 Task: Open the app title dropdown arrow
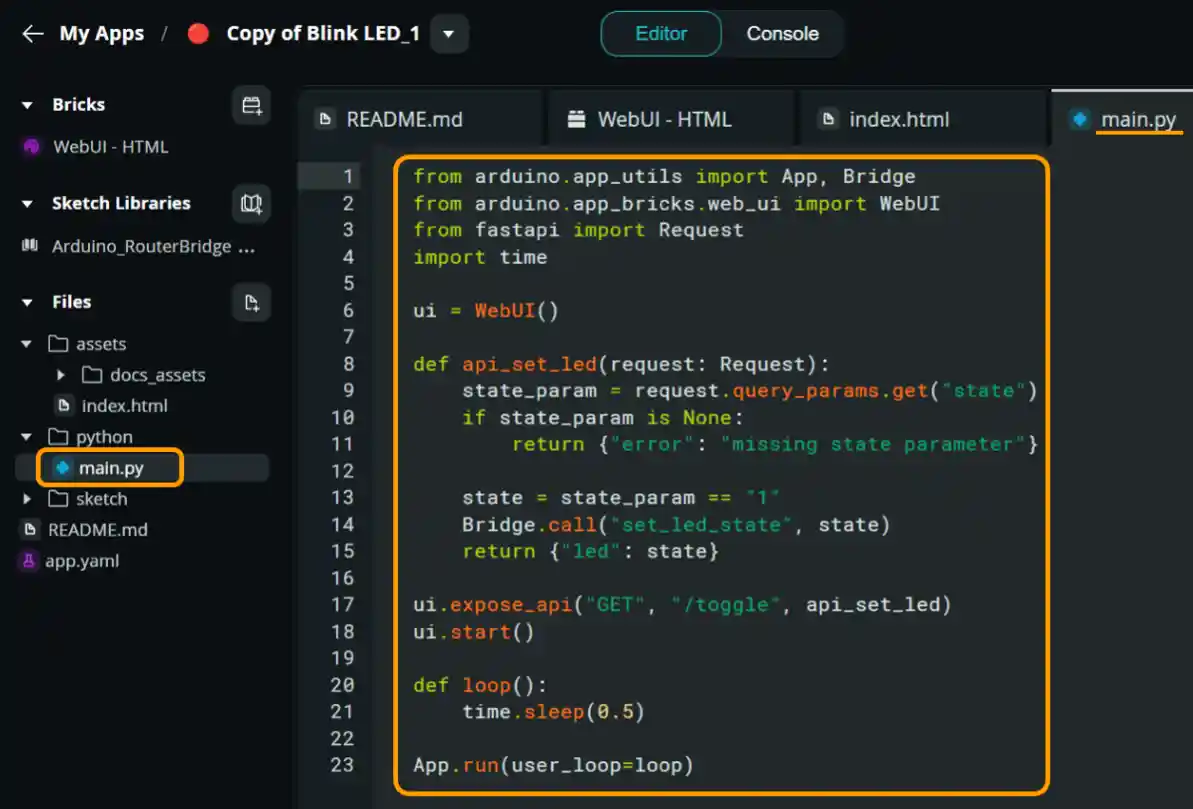coord(448,33)
